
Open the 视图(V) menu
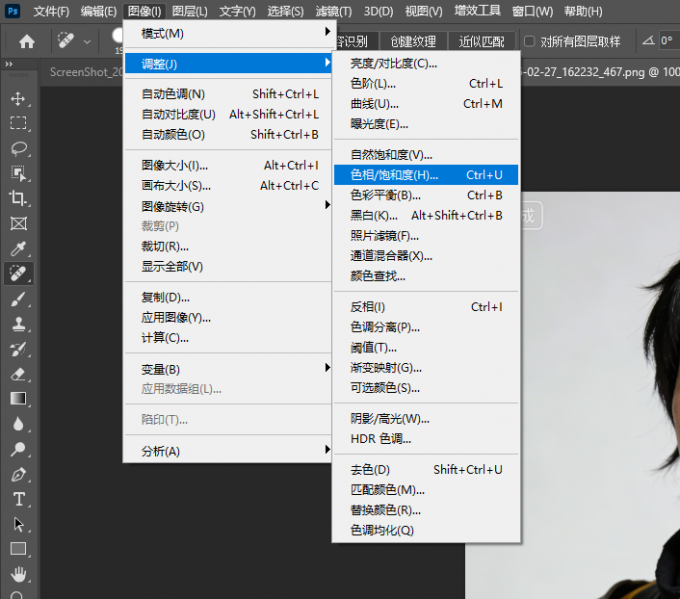tap(423, 11)
